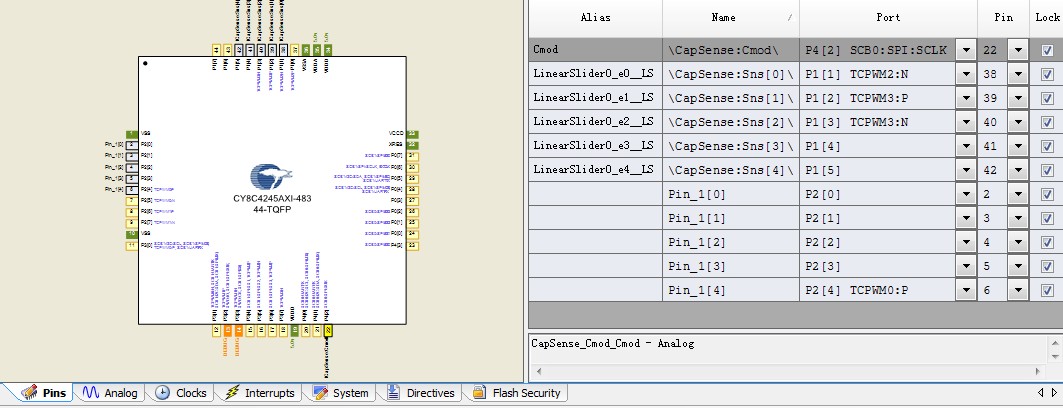The width and height of the screenshot is (1063, 408).
Task: Click the Directives document icon
Action: click(x=394, y=393)
